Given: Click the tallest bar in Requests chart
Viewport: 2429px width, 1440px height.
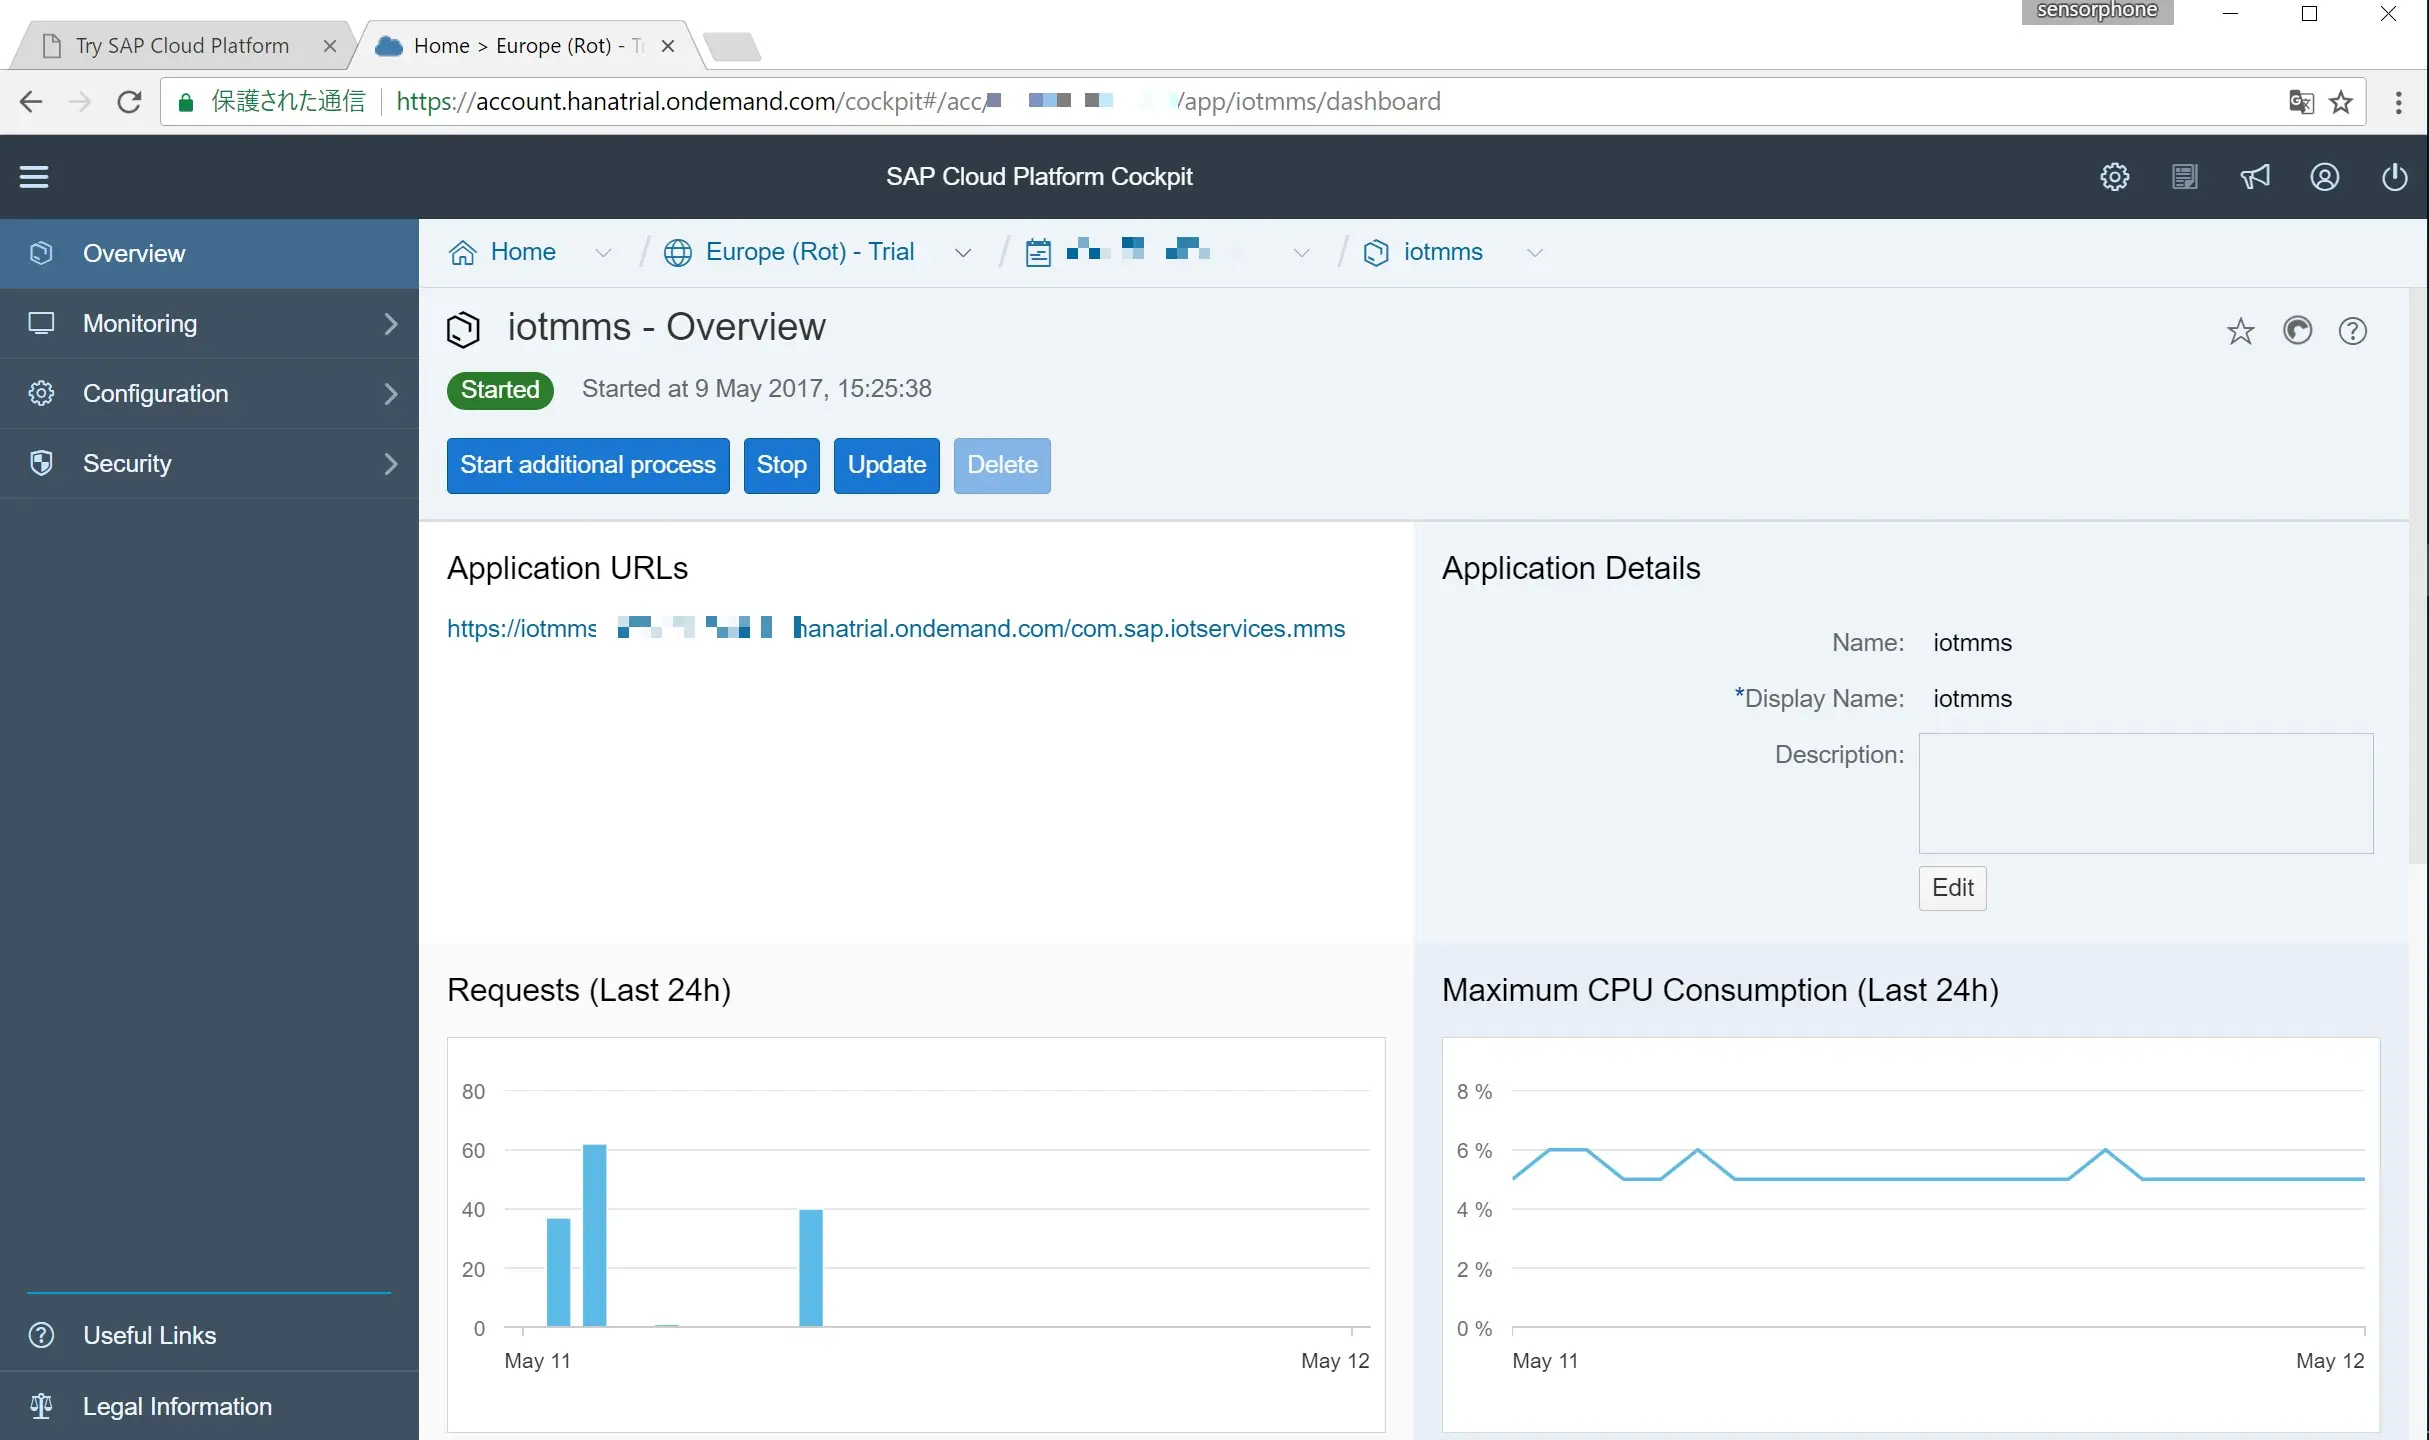Looking at the screenshot, I should click(x=594, y=1235).
